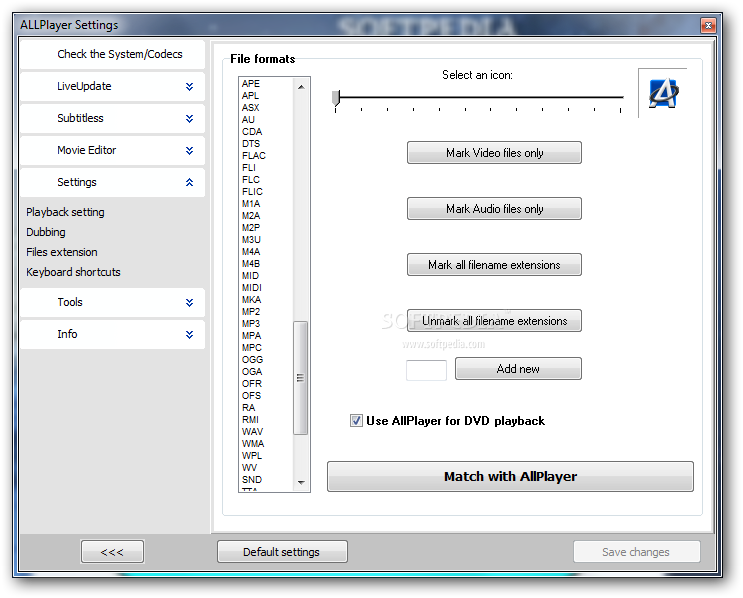
Task: Click Match with AllPlayer button
Action: (x=510, y=476)
